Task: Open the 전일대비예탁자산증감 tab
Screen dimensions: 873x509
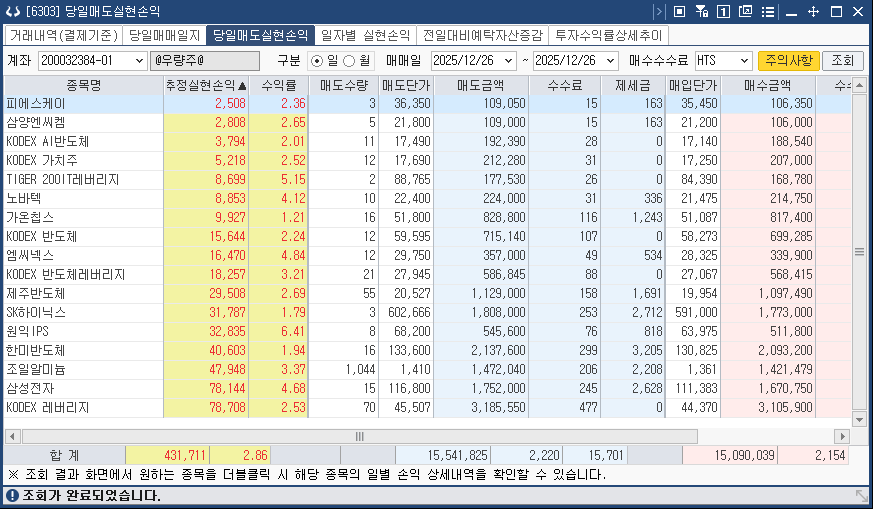Action: 482,35
